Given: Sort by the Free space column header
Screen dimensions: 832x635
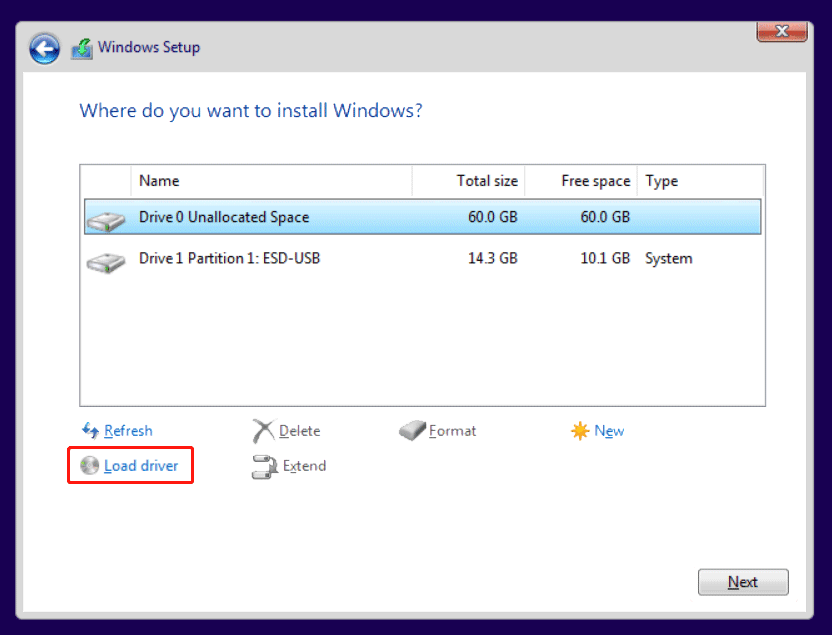Looking at the screenshot, I should (581, 181).
